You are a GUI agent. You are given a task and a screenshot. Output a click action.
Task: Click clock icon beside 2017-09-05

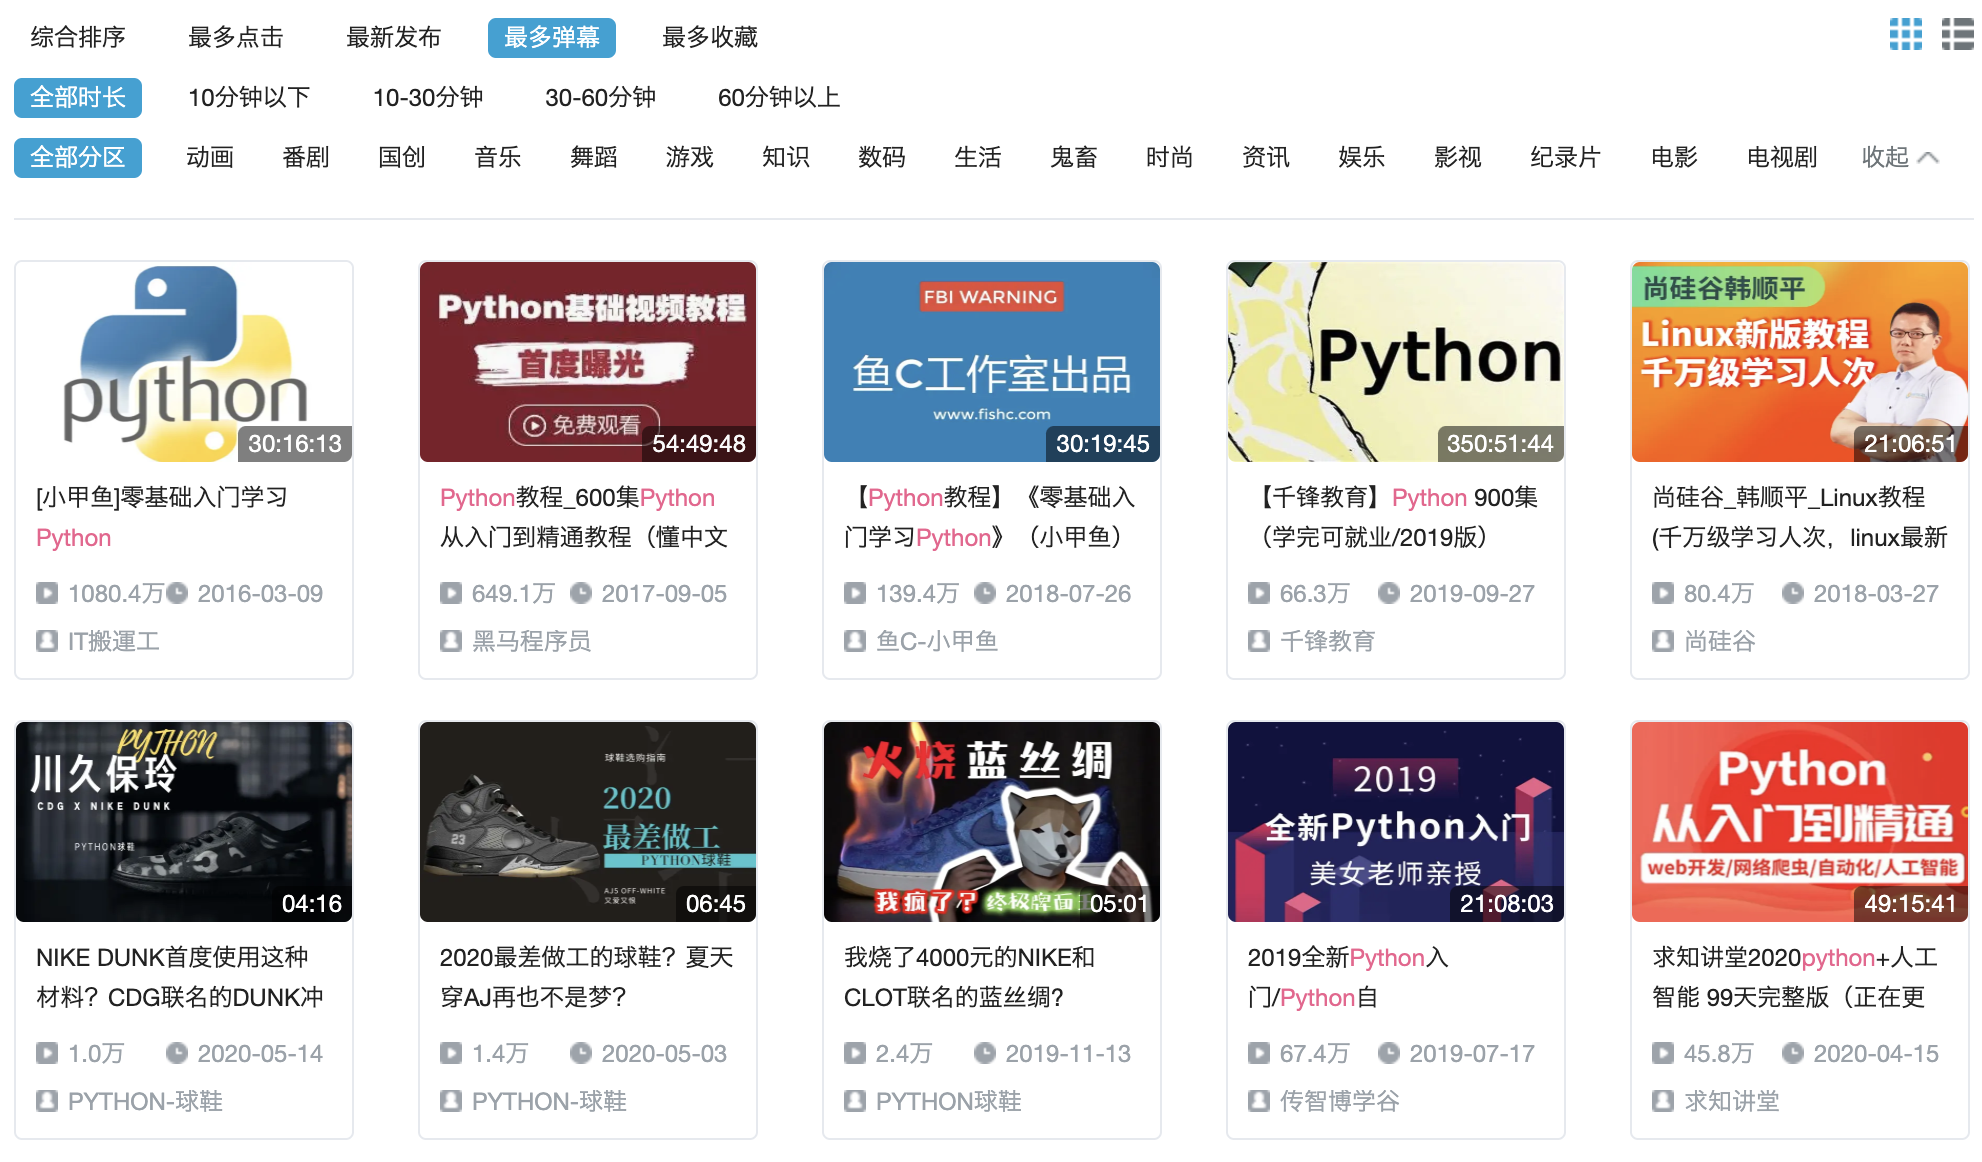pyautogui.click(x=581, y=593)
